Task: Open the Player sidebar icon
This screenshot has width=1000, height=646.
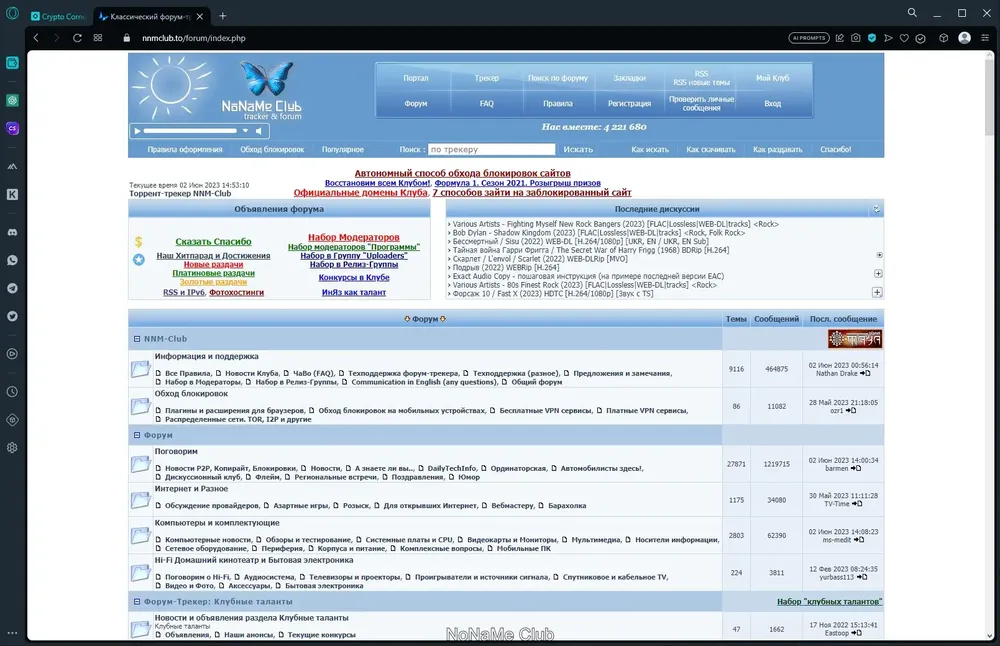Action: 12,354
